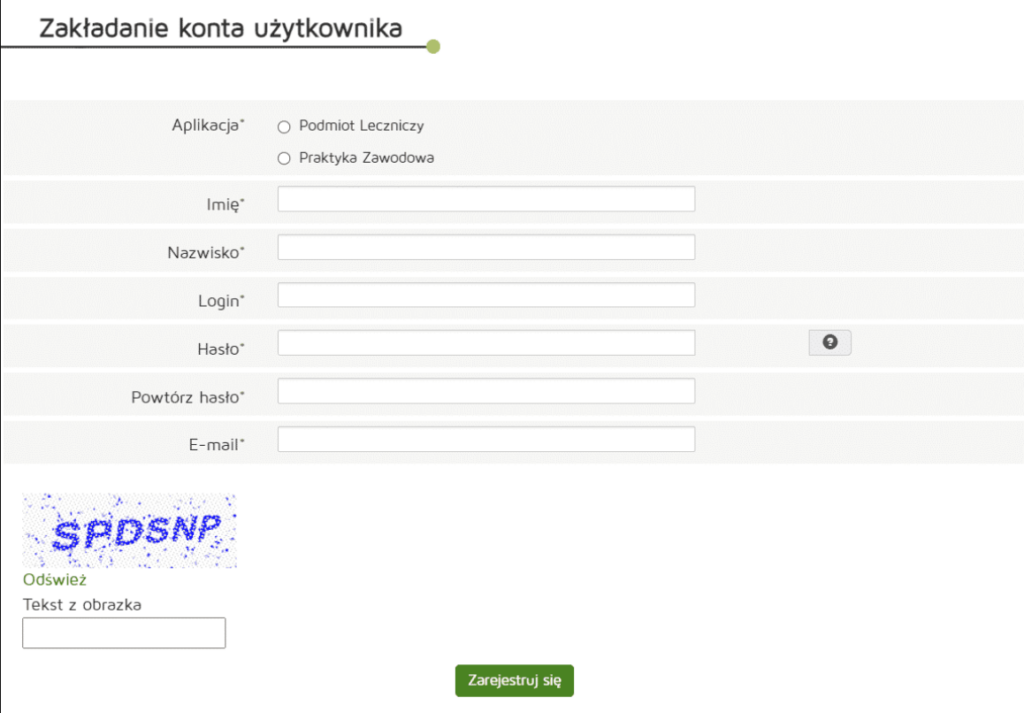Screen dimensions: 1024x713
Task: Click the Login label text
Action: coord(220,301)
